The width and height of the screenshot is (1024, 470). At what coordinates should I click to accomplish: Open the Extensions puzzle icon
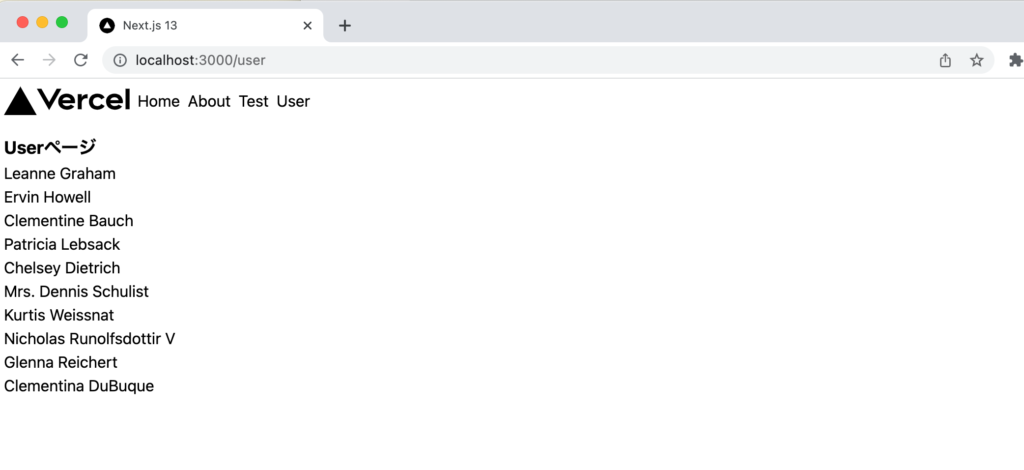[x=1015, y=60]
